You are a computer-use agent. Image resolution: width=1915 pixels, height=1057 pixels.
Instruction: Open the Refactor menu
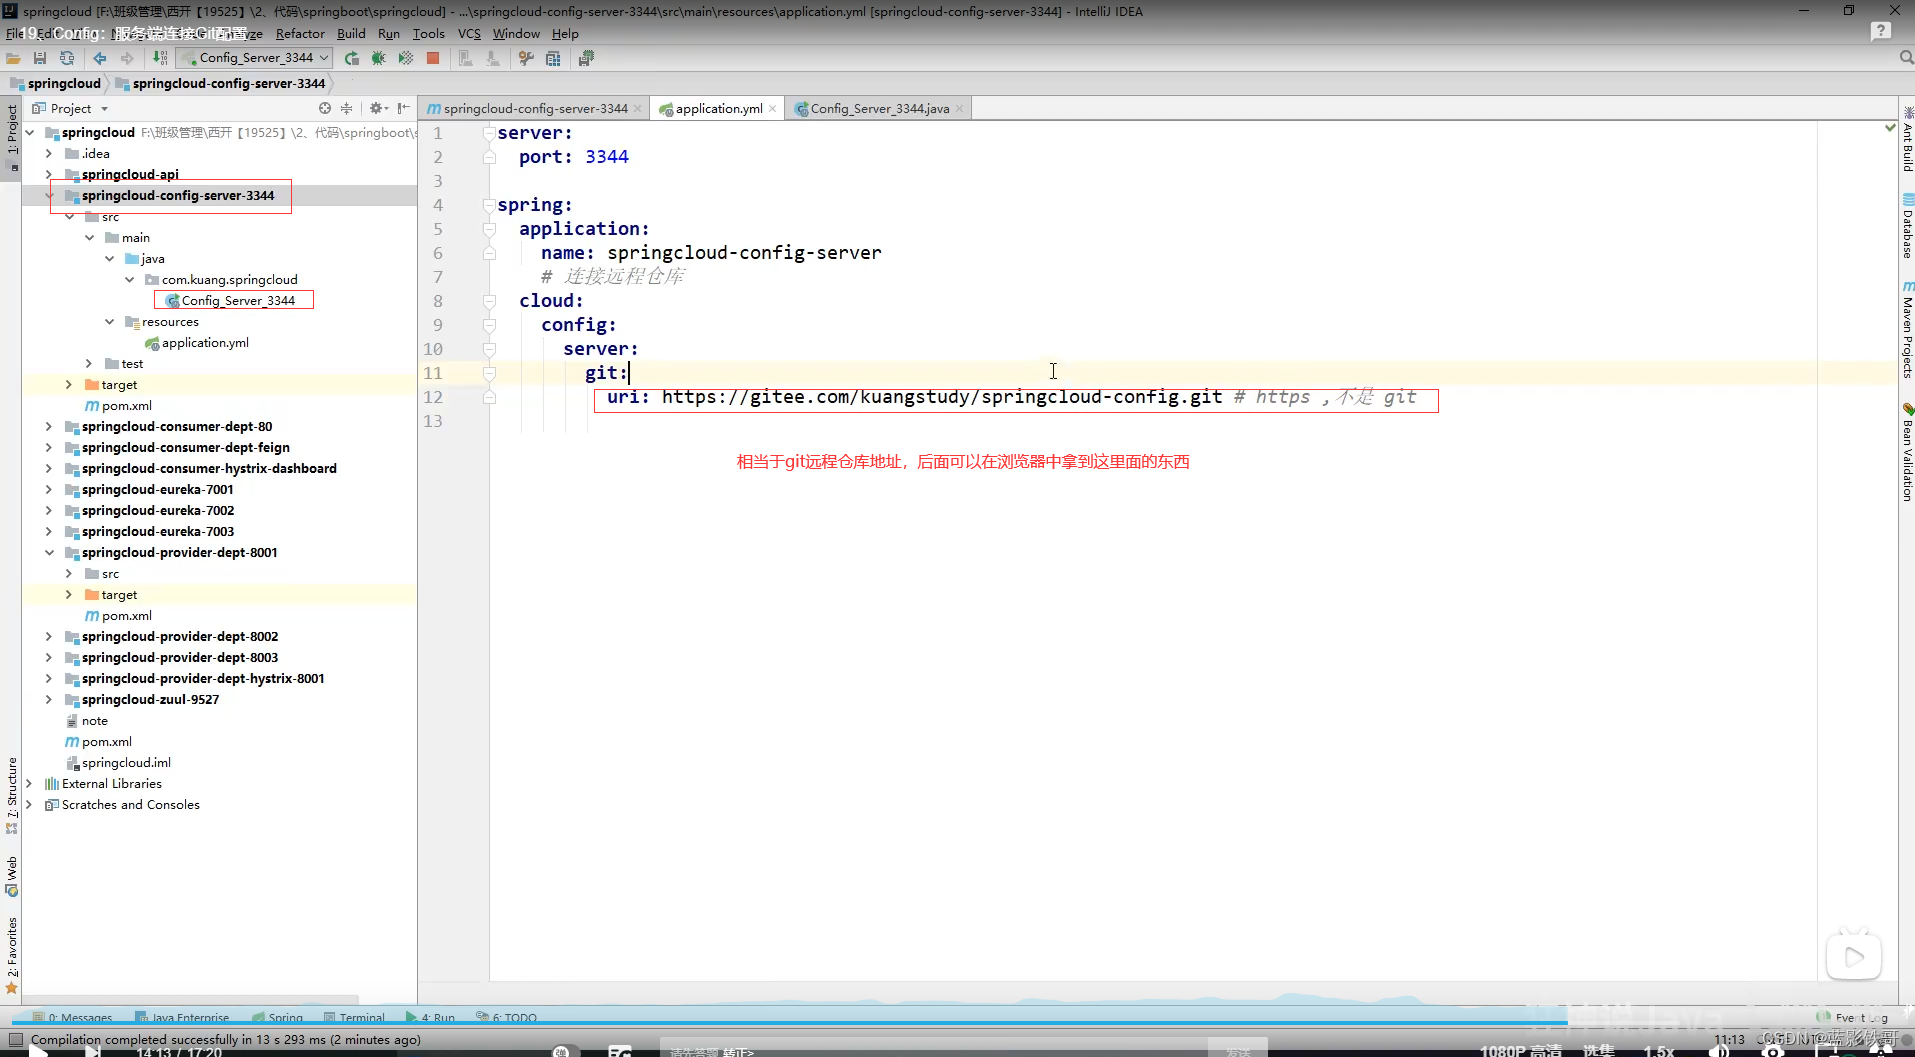click(x=300, y=33)
